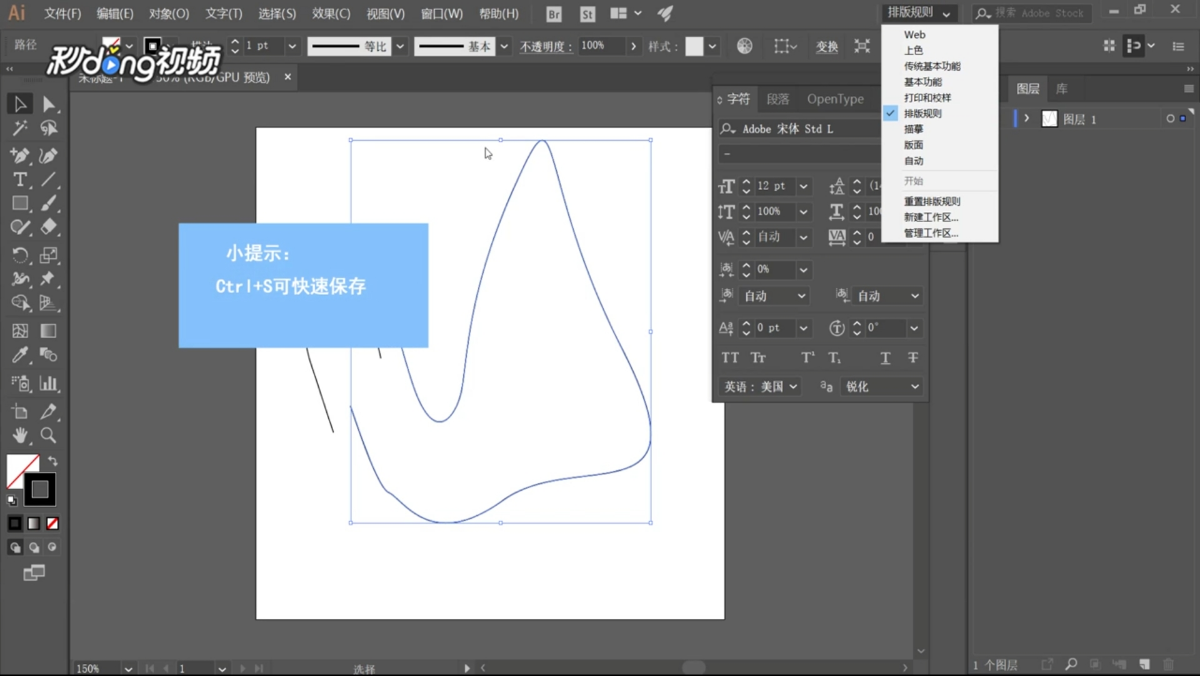Select 排版规则 checked workspace entry
The image size is (1200, 676).
click(x=923, y=113)
